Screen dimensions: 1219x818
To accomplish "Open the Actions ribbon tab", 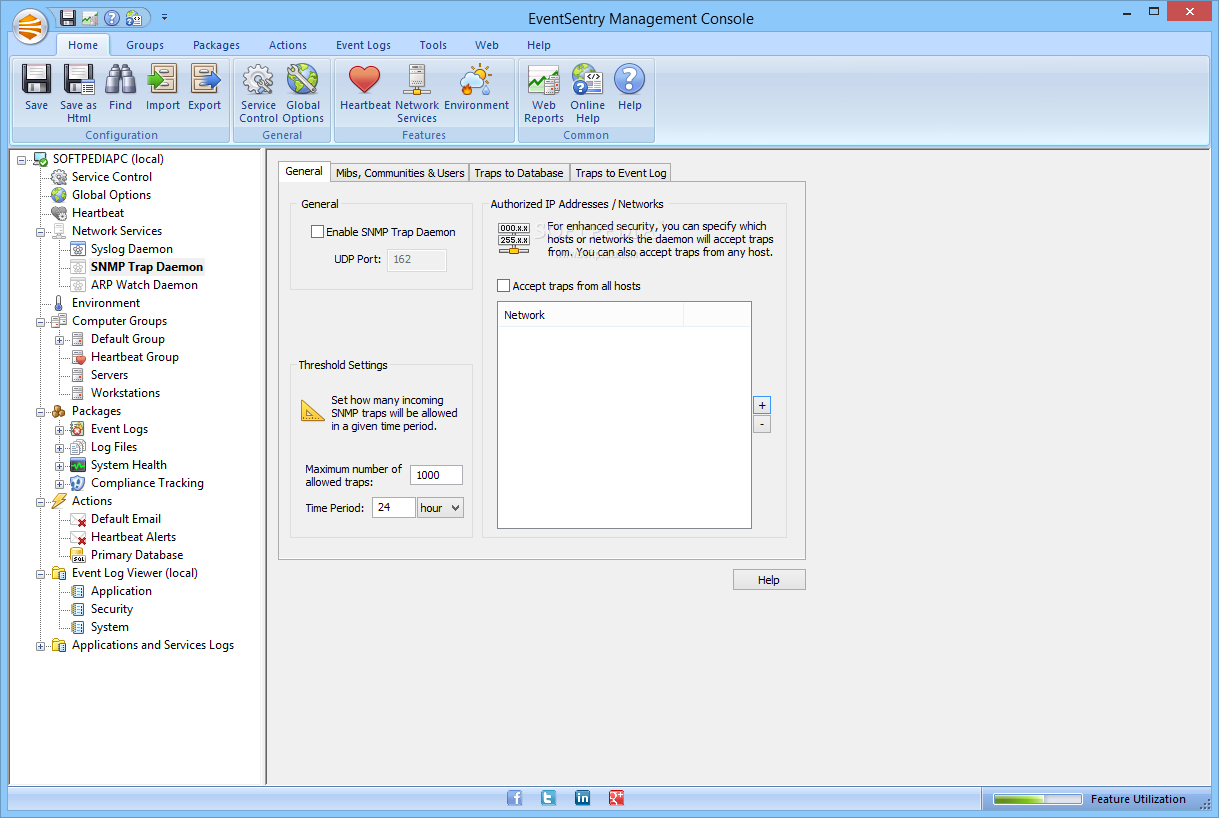I will (x=288, y=45).
